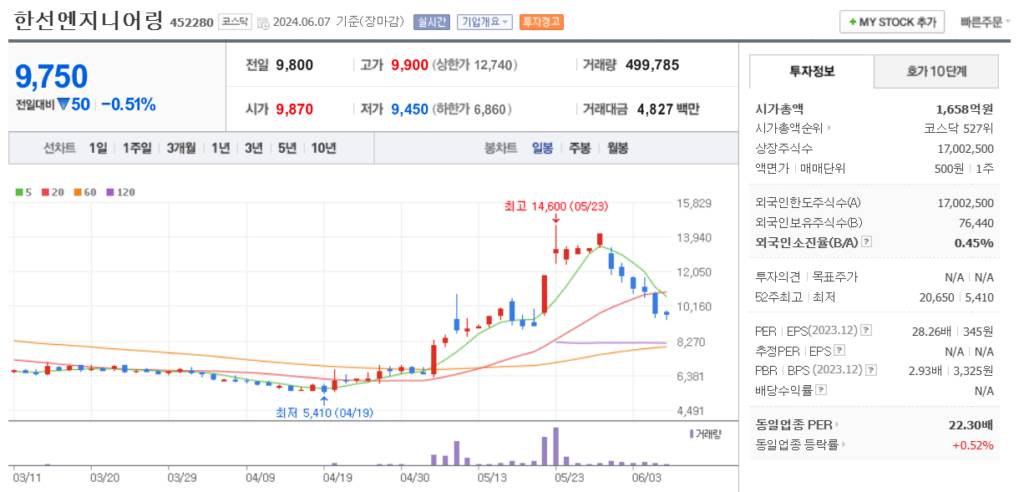Click the 28.26배 PER value
Image resolution: width=1024 pixels, height=492 pixels.
click(x=932, y=331)
